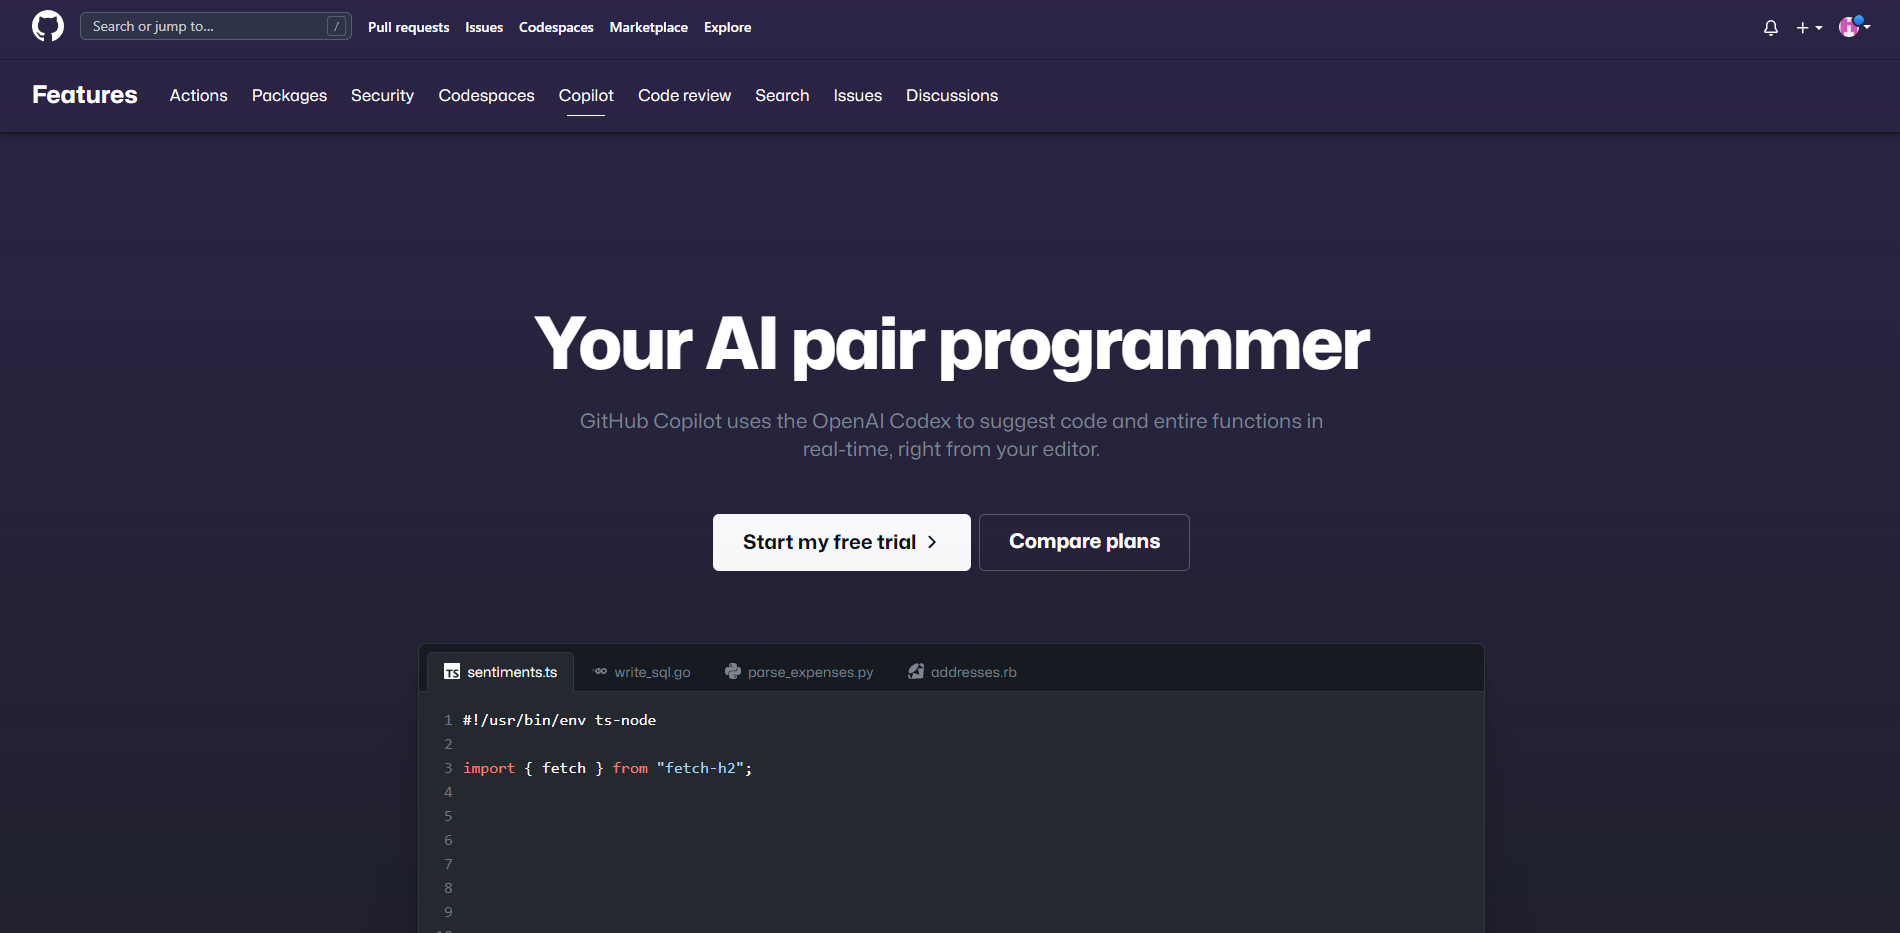Click the TypeScript TS icon on sentiments.ts tab
Viewport: 1900px width, 933px height.
(451, 671)
